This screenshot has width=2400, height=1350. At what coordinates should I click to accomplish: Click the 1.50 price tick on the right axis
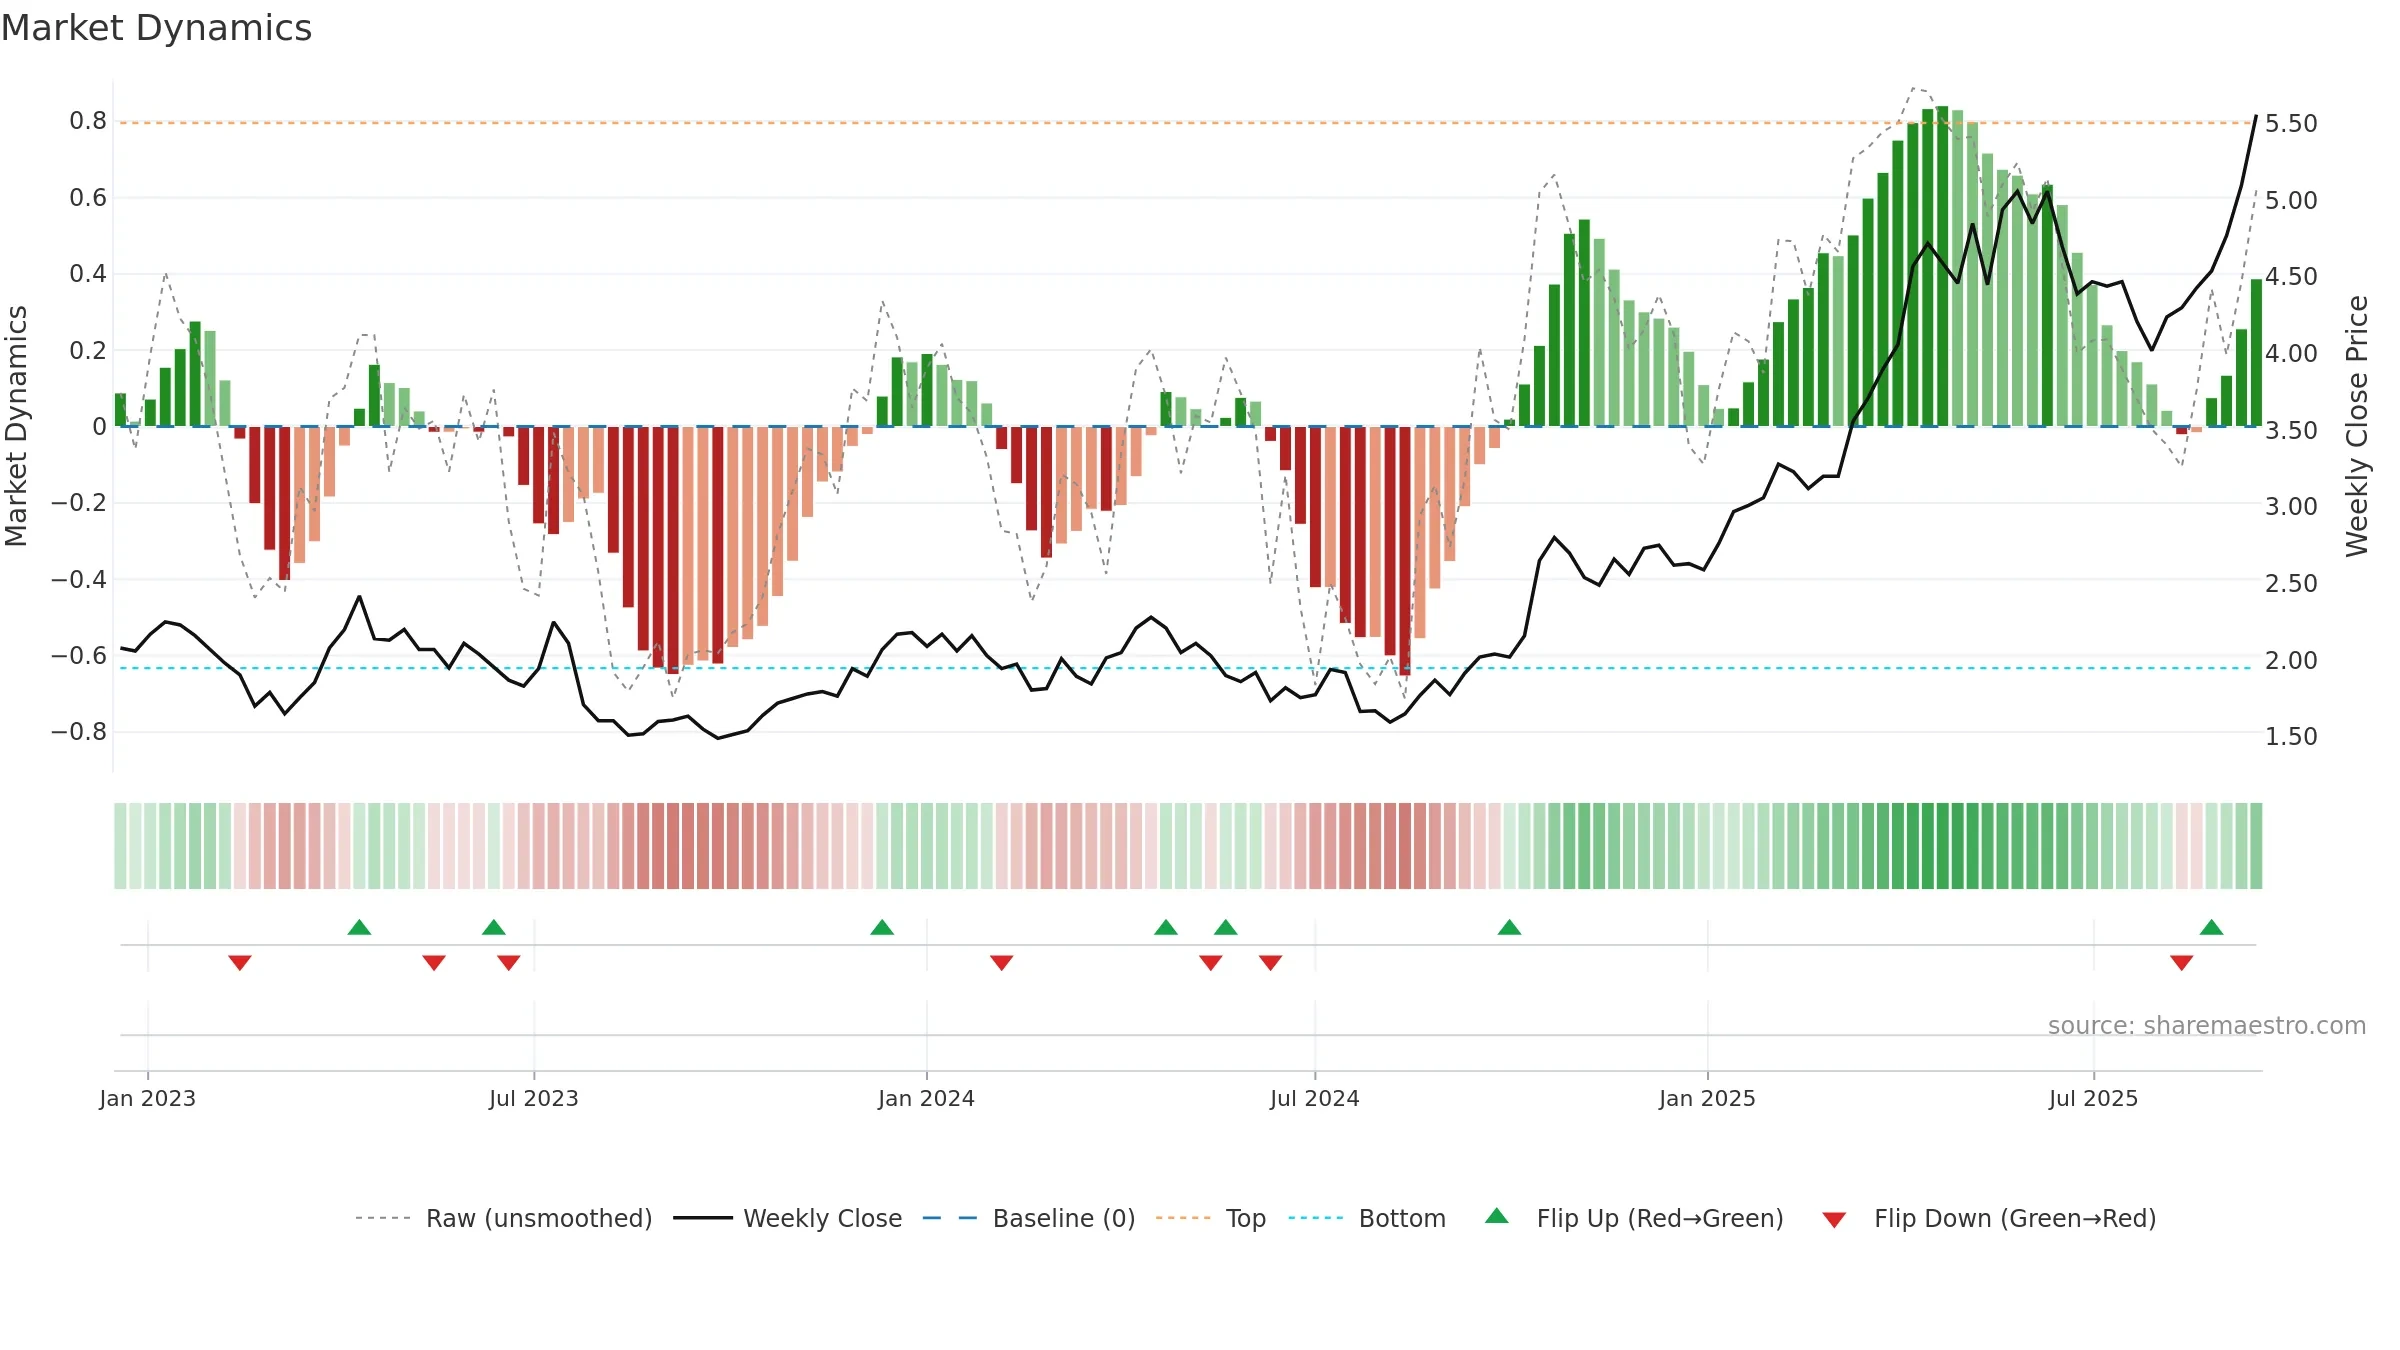(x=2291, y=736)
